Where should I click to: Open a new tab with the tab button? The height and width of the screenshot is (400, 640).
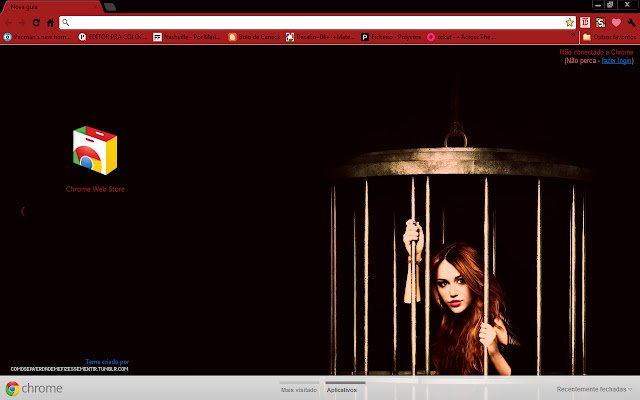110,7
